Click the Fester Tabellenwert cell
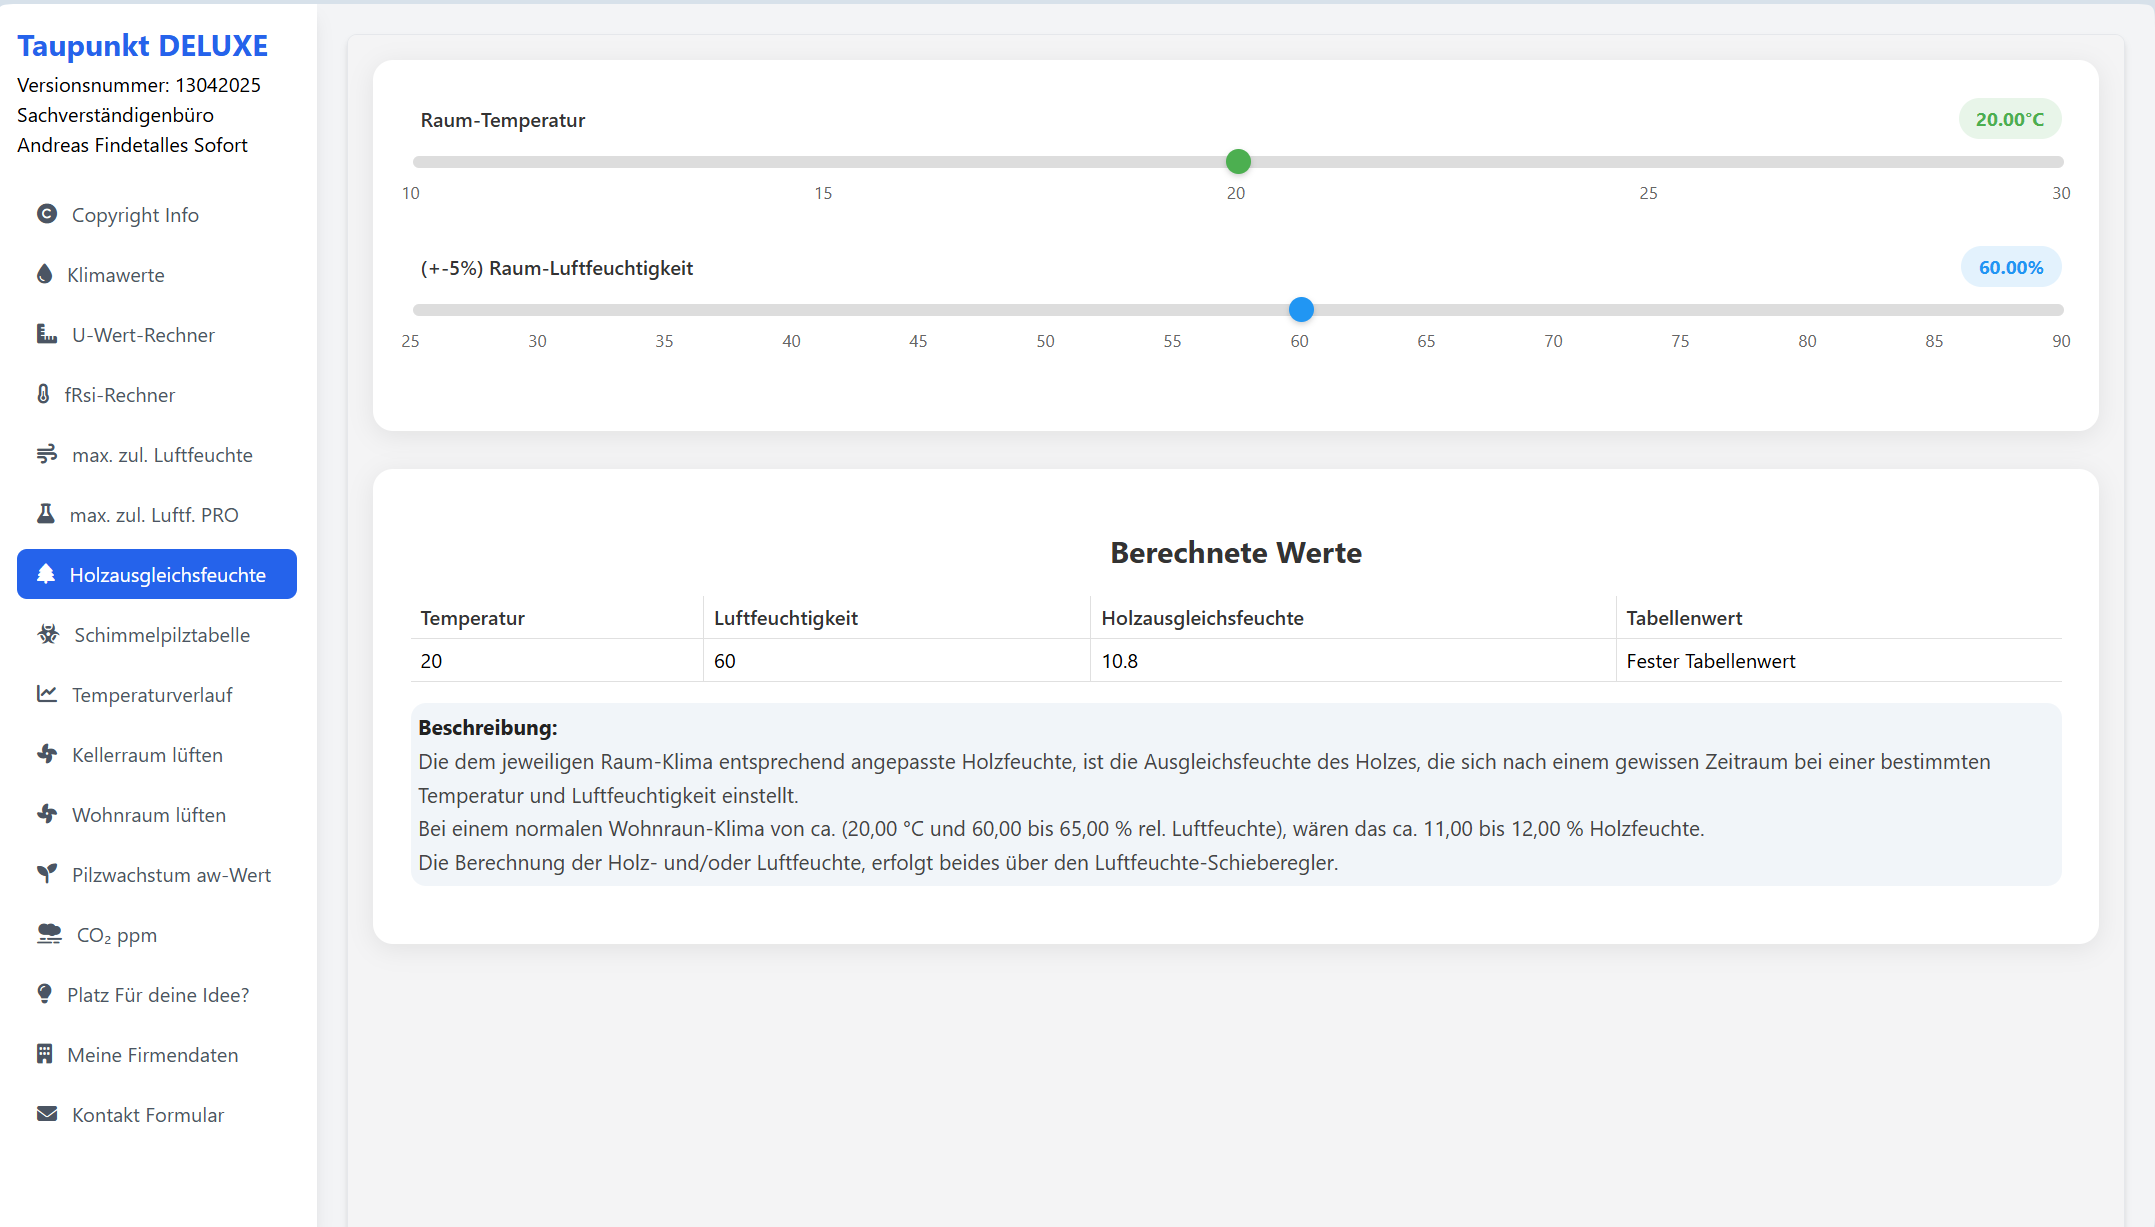2155x1227 pixels. (1839, 661)
